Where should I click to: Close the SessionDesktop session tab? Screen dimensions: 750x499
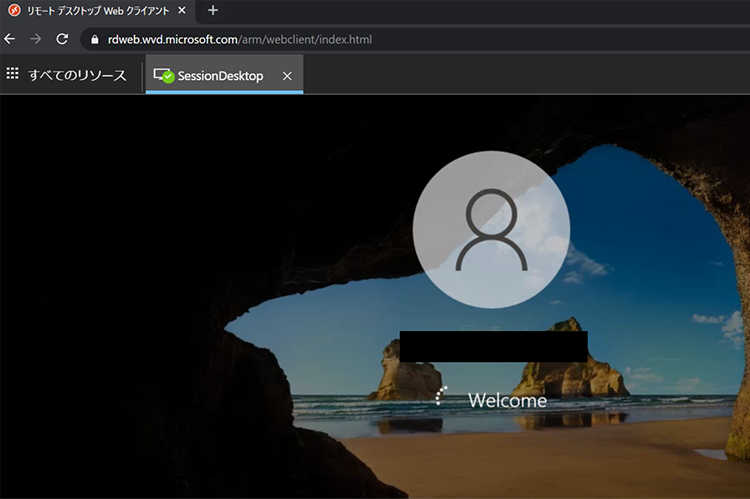(287, 76)
